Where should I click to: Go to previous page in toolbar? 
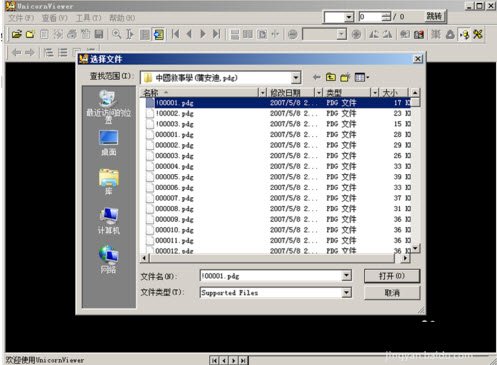coord(189,34)
